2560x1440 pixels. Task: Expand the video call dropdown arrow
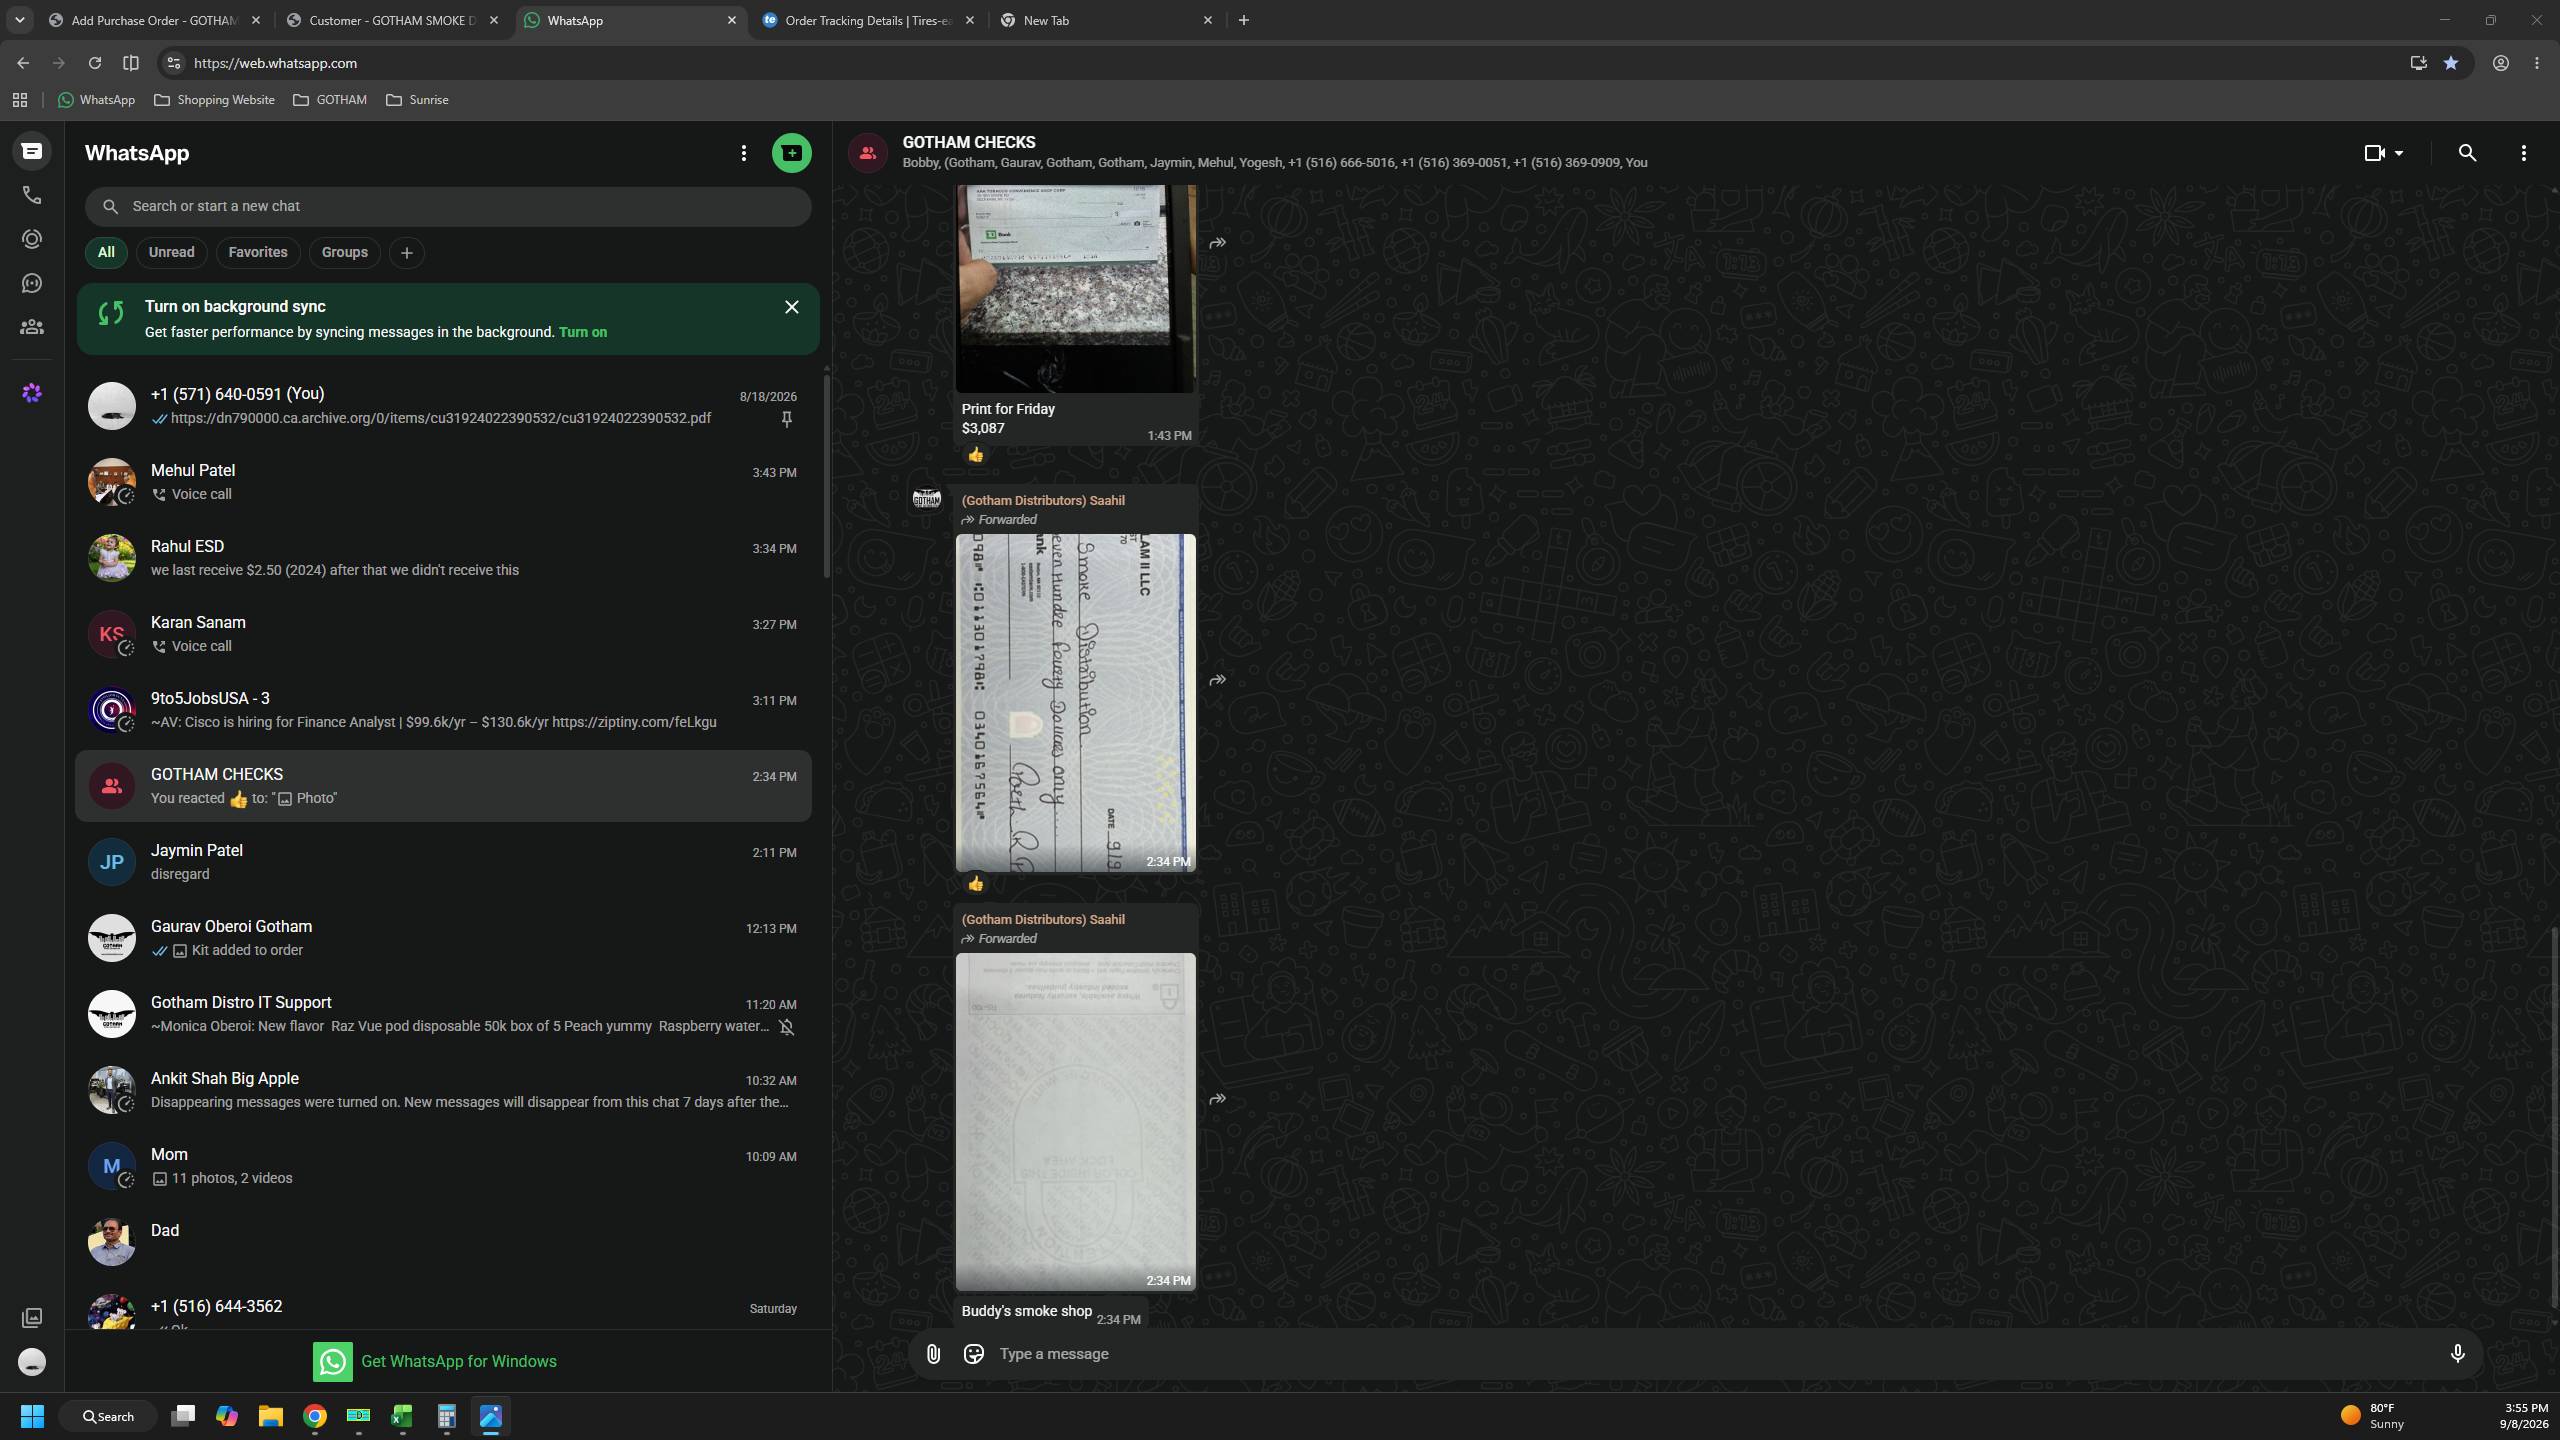click(2398, 153)
